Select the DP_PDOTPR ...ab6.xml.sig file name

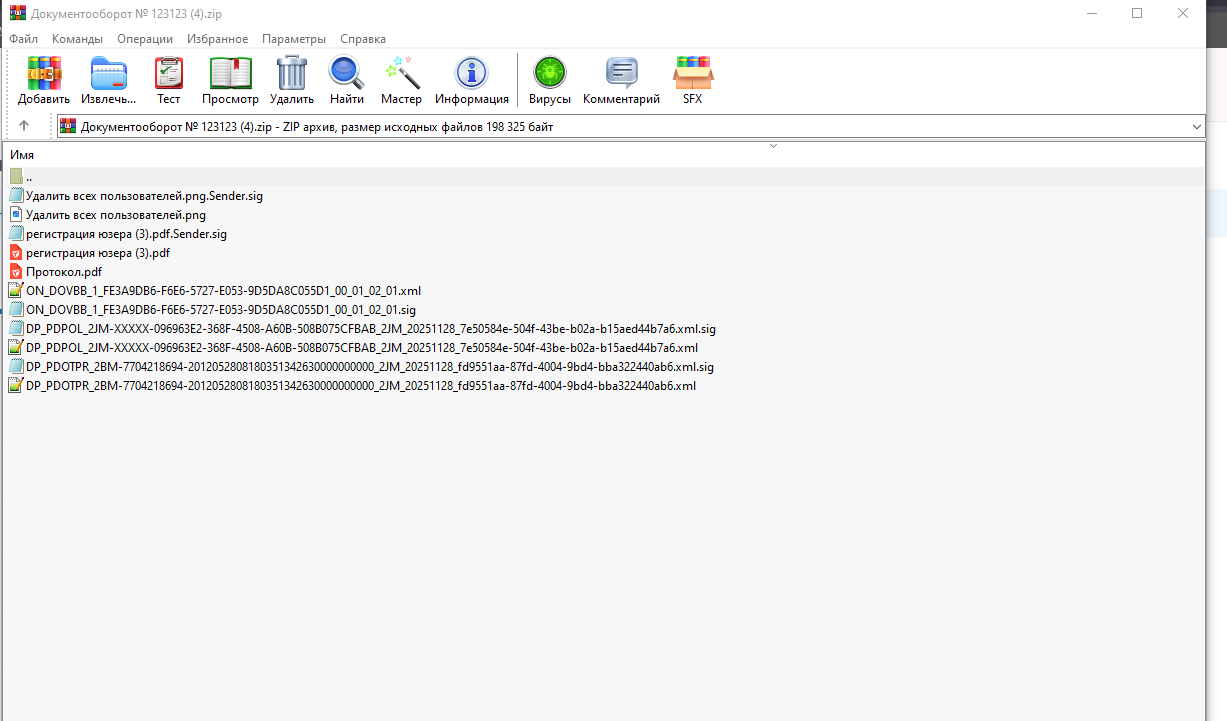click(x=370, y=367)
